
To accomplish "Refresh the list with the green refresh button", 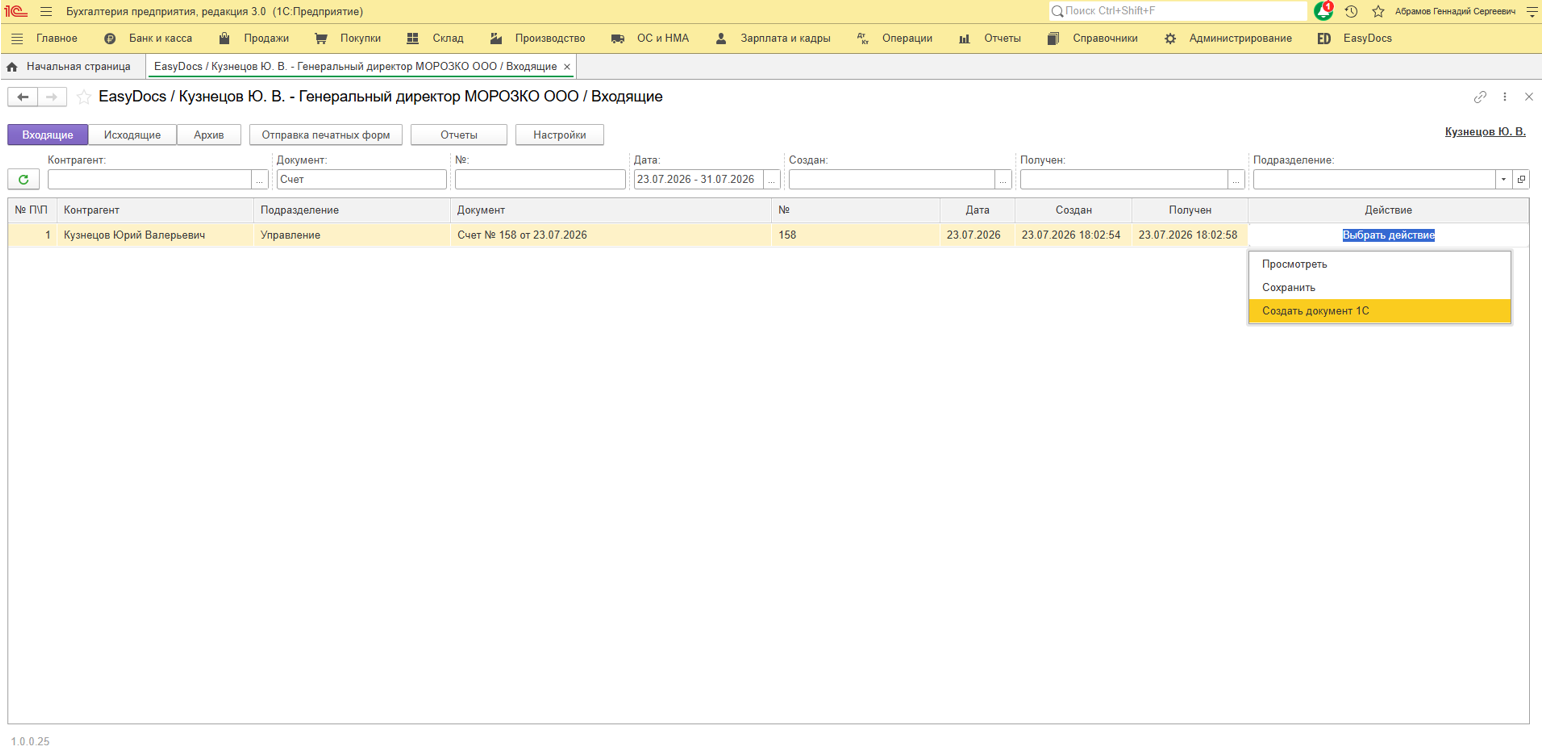I will pos(23,179).
